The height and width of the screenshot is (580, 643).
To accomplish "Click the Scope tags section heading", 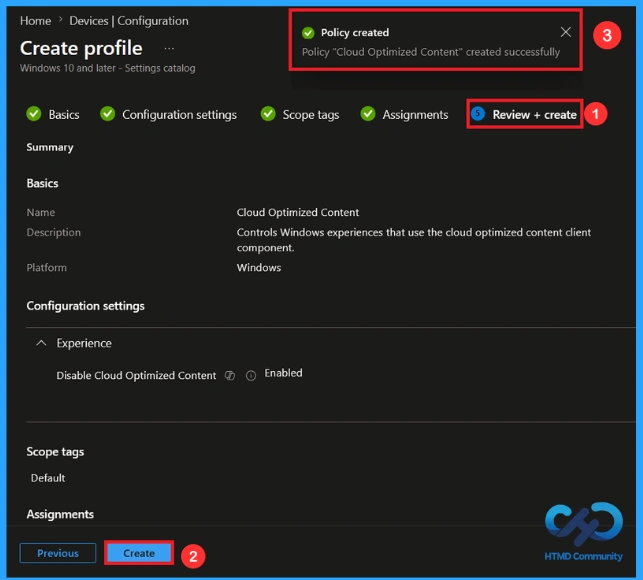I will pyautogui.click(x=55, y=452).
